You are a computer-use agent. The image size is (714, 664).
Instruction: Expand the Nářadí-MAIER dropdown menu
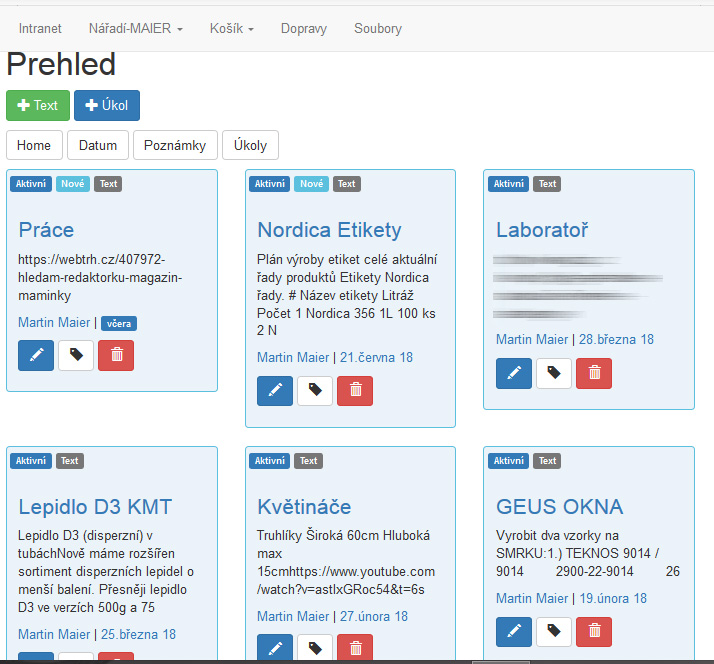pyautogui.click(x=135, y=29)
